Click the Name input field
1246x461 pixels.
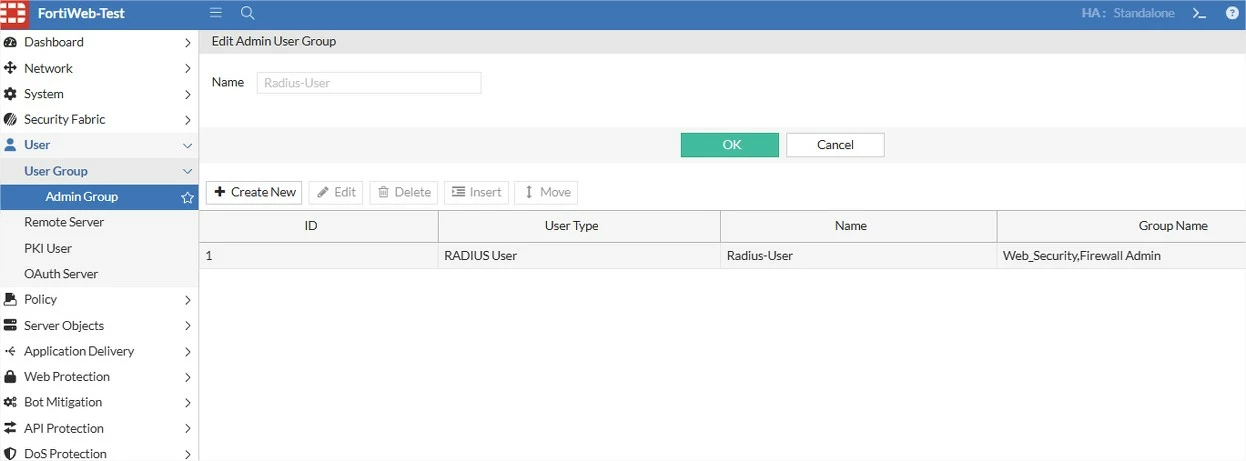tap(369, 83)
